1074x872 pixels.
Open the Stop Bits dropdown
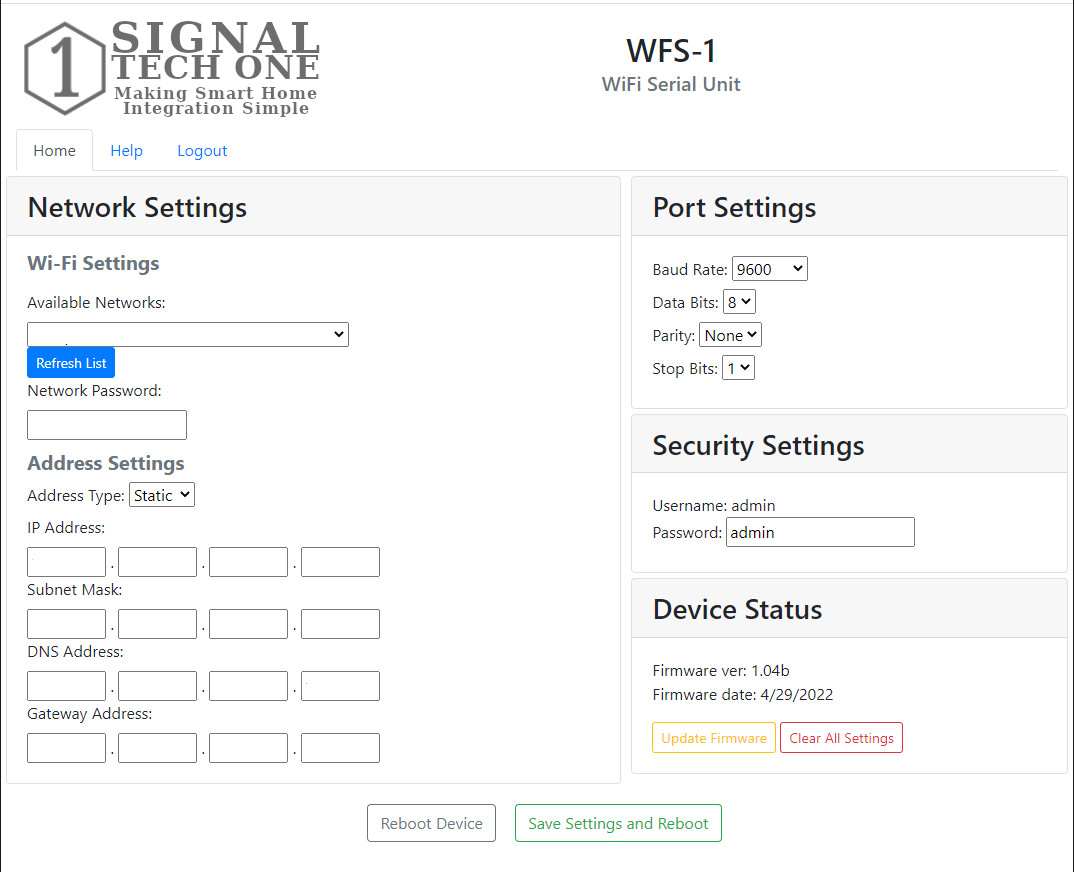coord(738,367)
